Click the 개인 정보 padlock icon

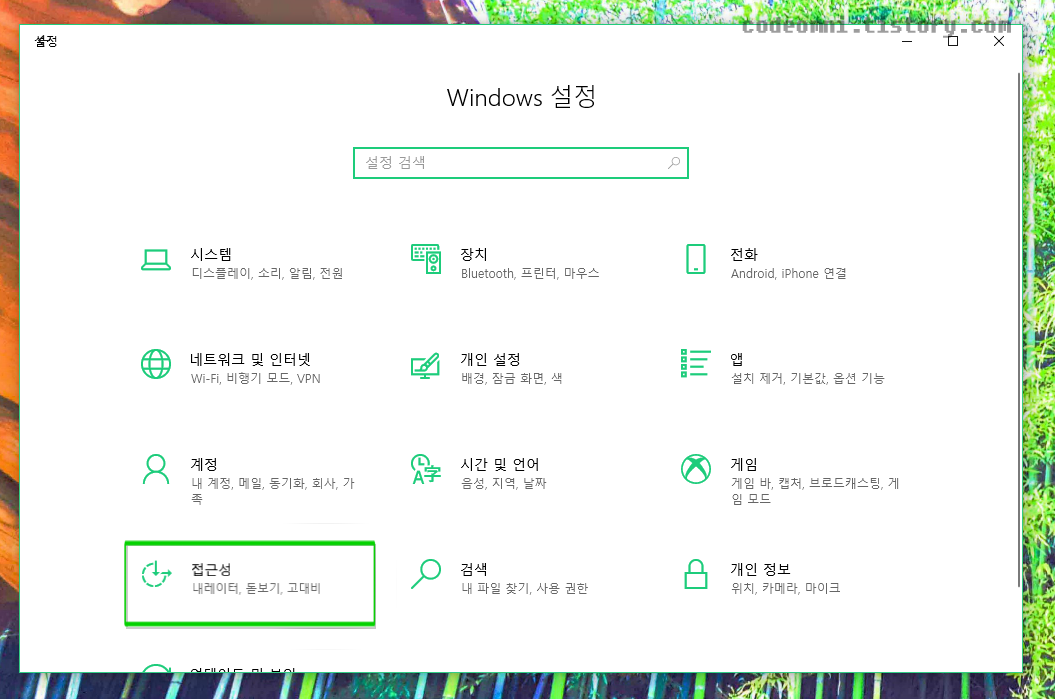(696, 574)
